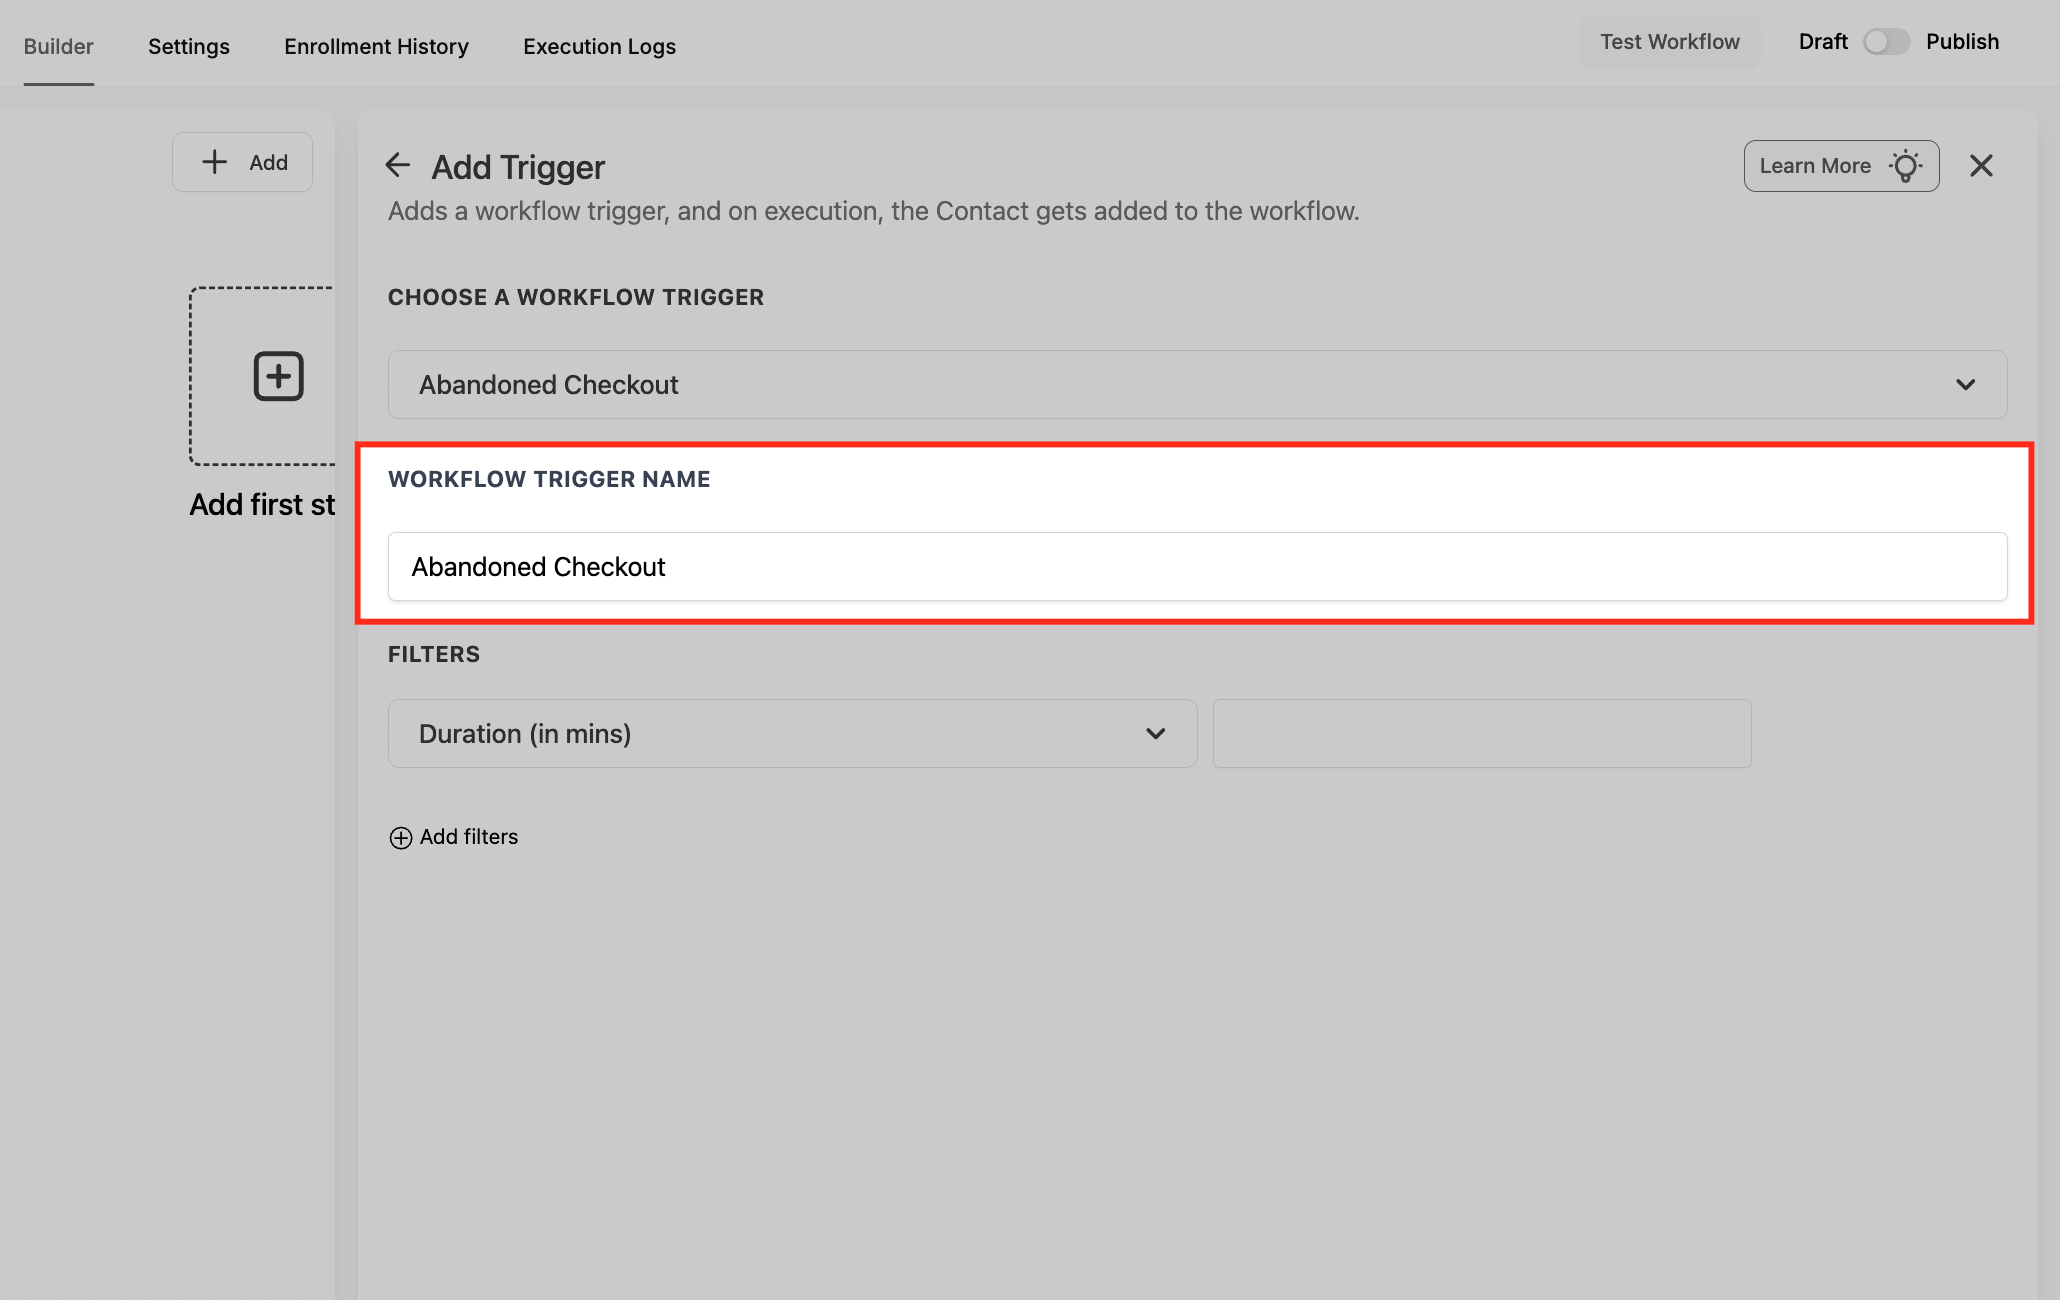Click the plus icon in Add button
This screenshot has width=2060, height=1300.
pyautogui.click(x=214, y=162)
